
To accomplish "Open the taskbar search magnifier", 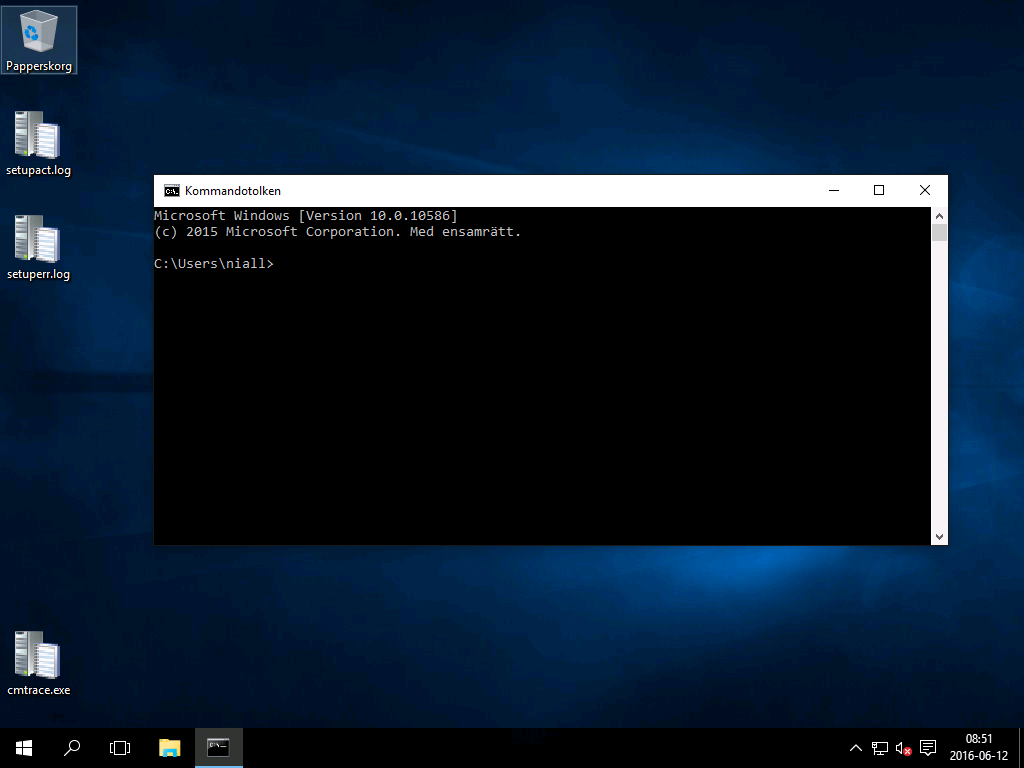I will [72, 748].
